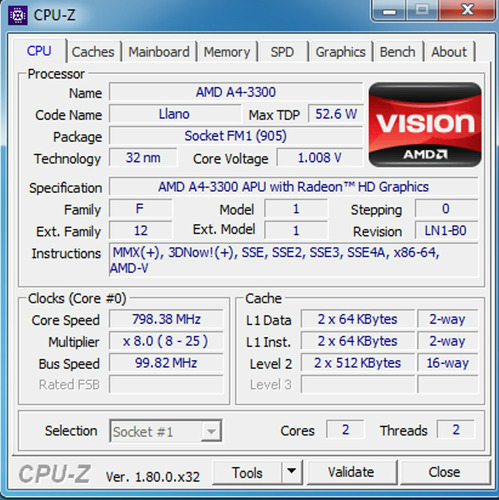The image size is (499, 500).
Task: Click the empty Level 3 cache field
Action: 357,384
